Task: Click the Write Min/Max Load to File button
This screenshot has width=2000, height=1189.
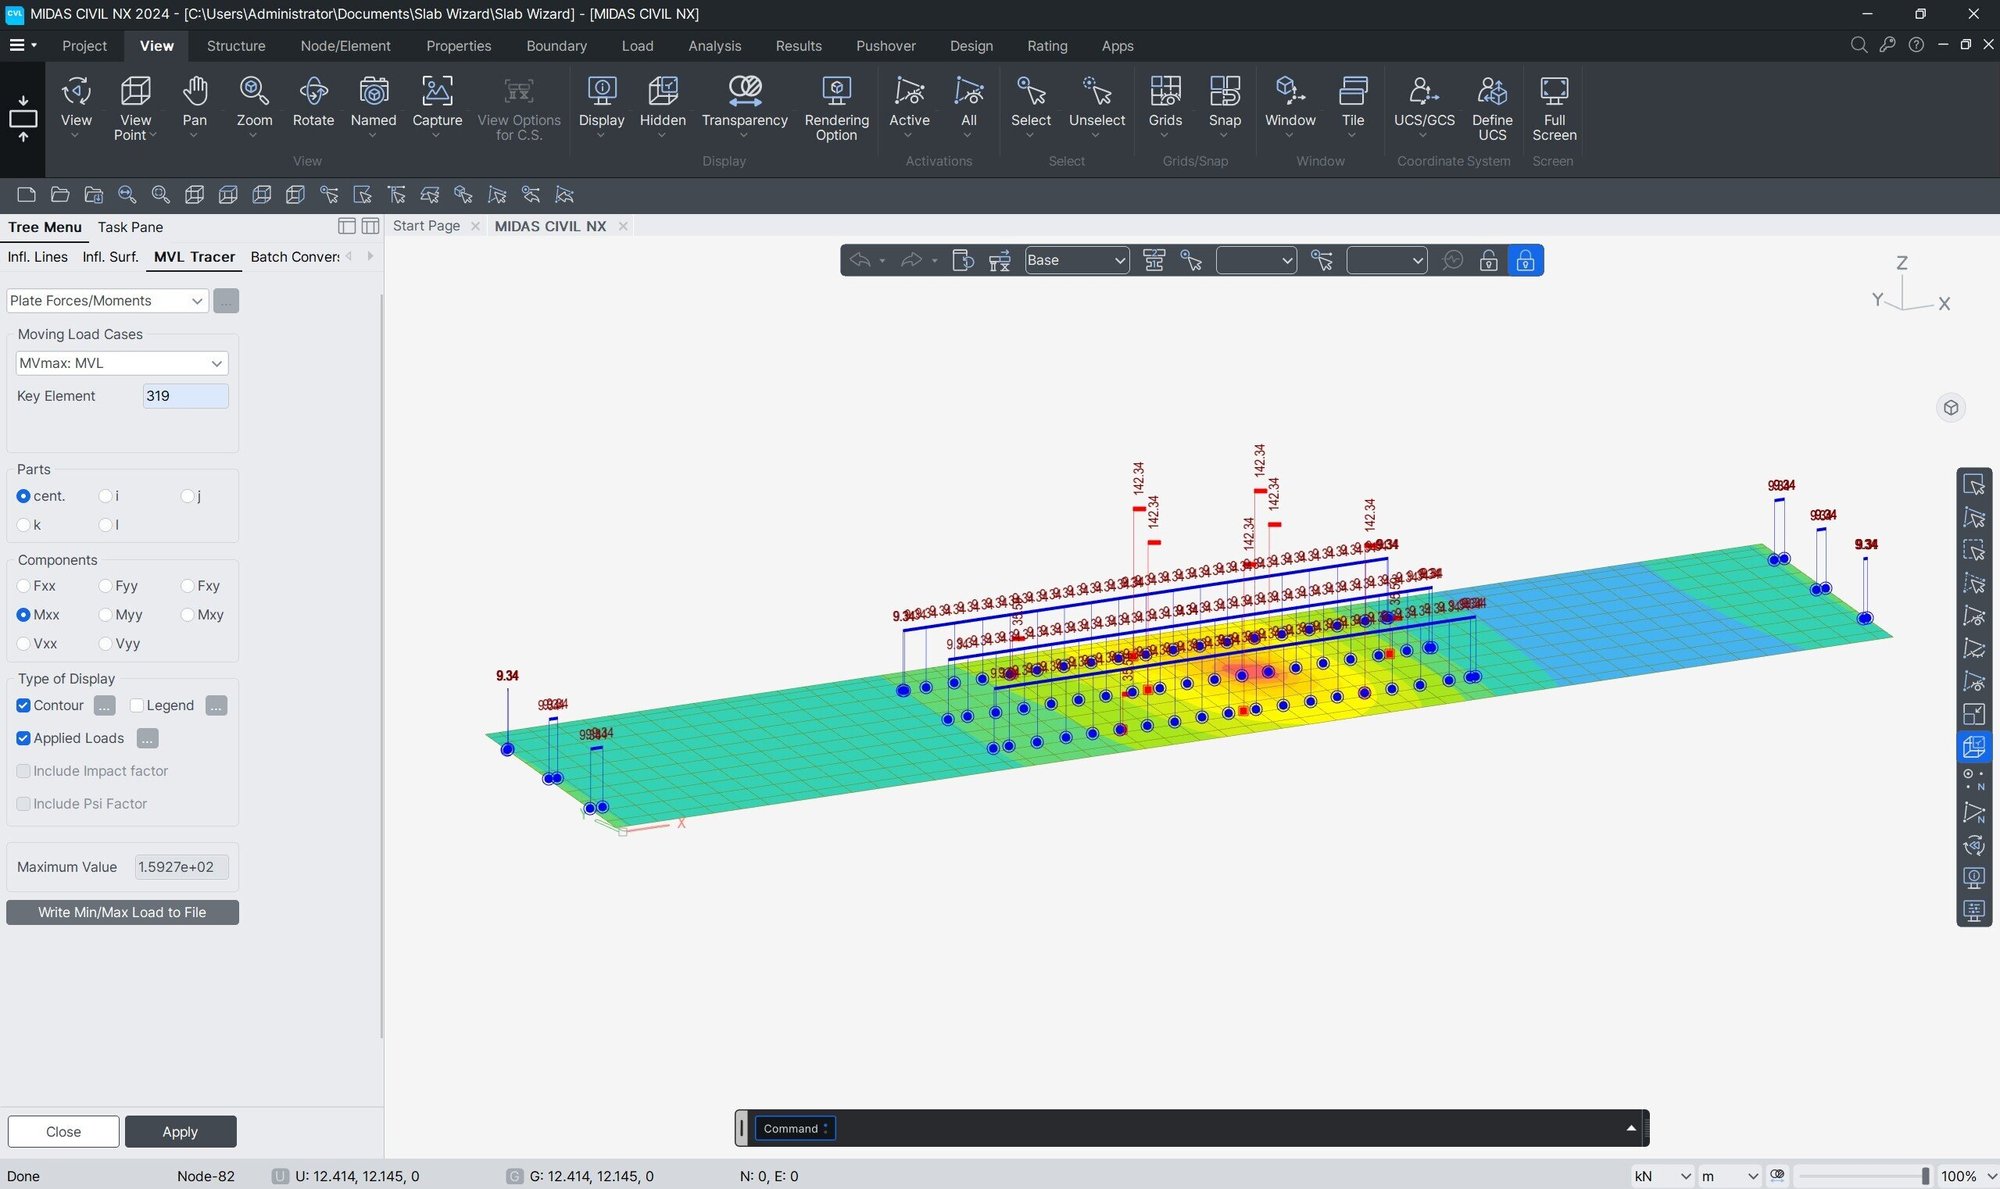Action: pyautogui.click(x=122, y=912)
